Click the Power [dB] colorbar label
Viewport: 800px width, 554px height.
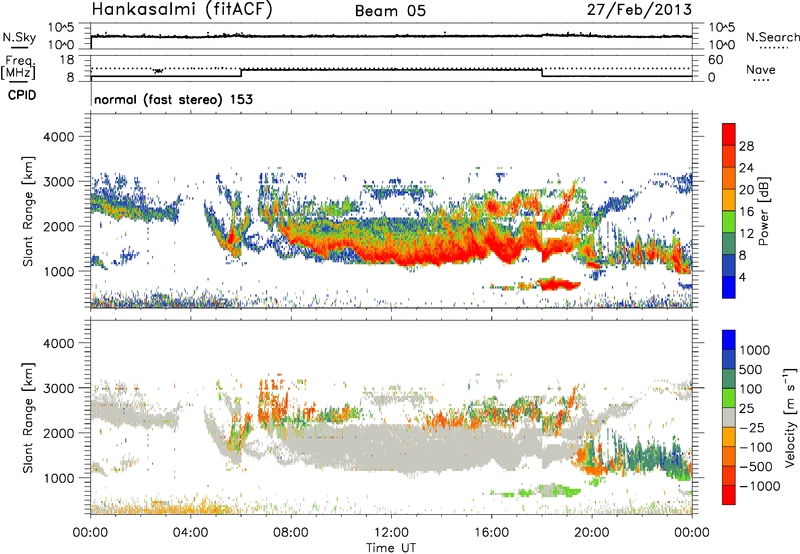click(764, 211)
